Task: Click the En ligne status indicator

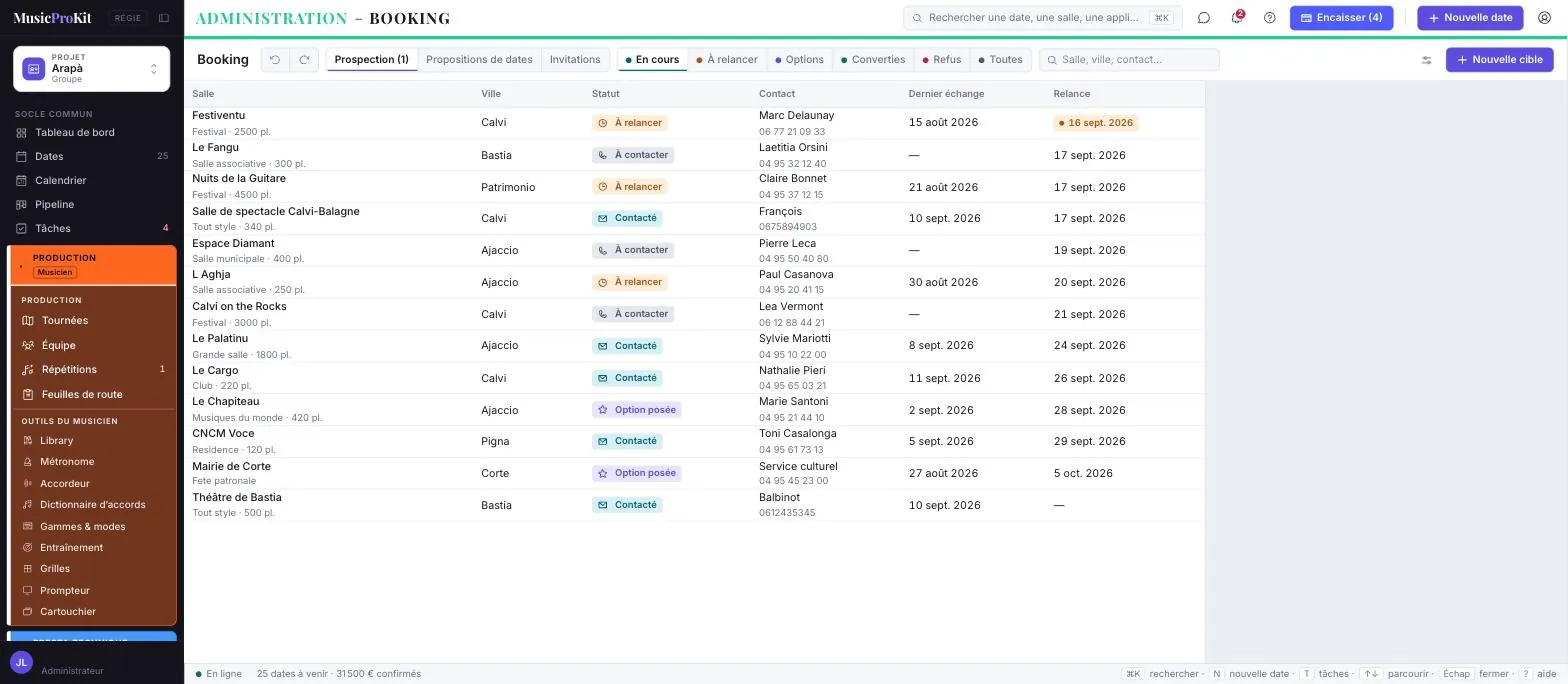Action: (x=219, y=674)
